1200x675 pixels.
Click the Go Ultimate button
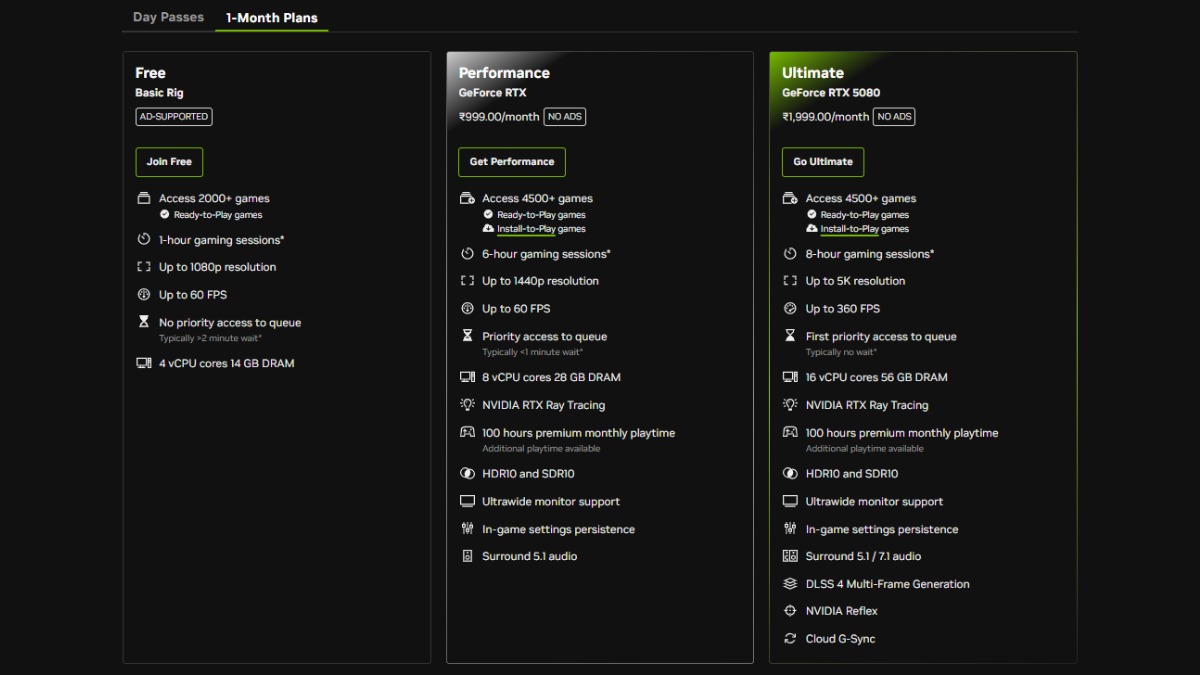[823, 162]
